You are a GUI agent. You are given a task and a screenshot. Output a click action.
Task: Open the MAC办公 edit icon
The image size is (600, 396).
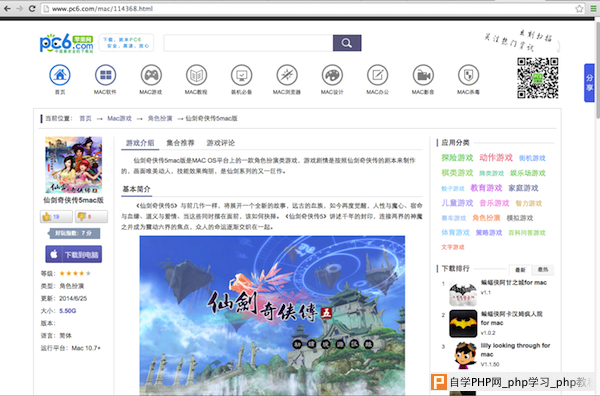coord(377,75)
